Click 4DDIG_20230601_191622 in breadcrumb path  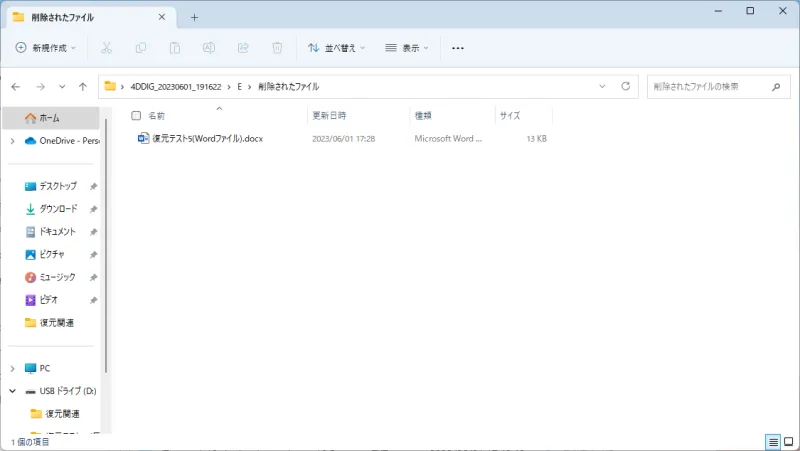(x=176, y=87)
